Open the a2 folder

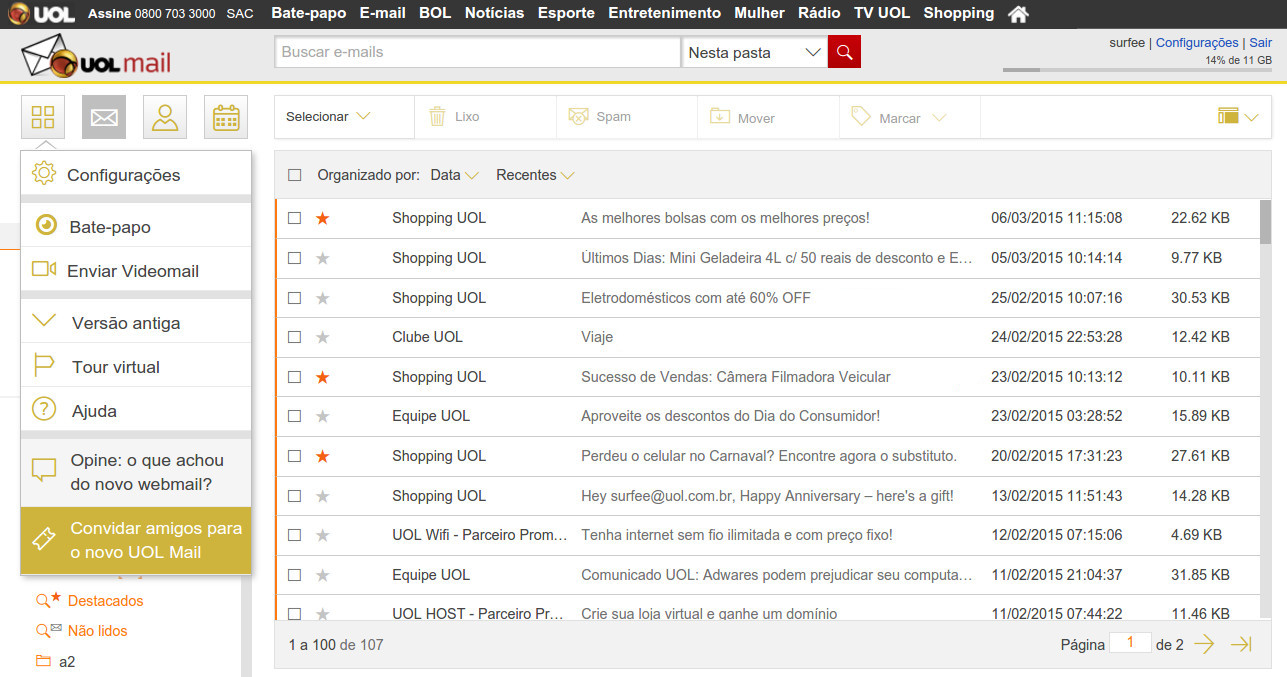(67, 662)
